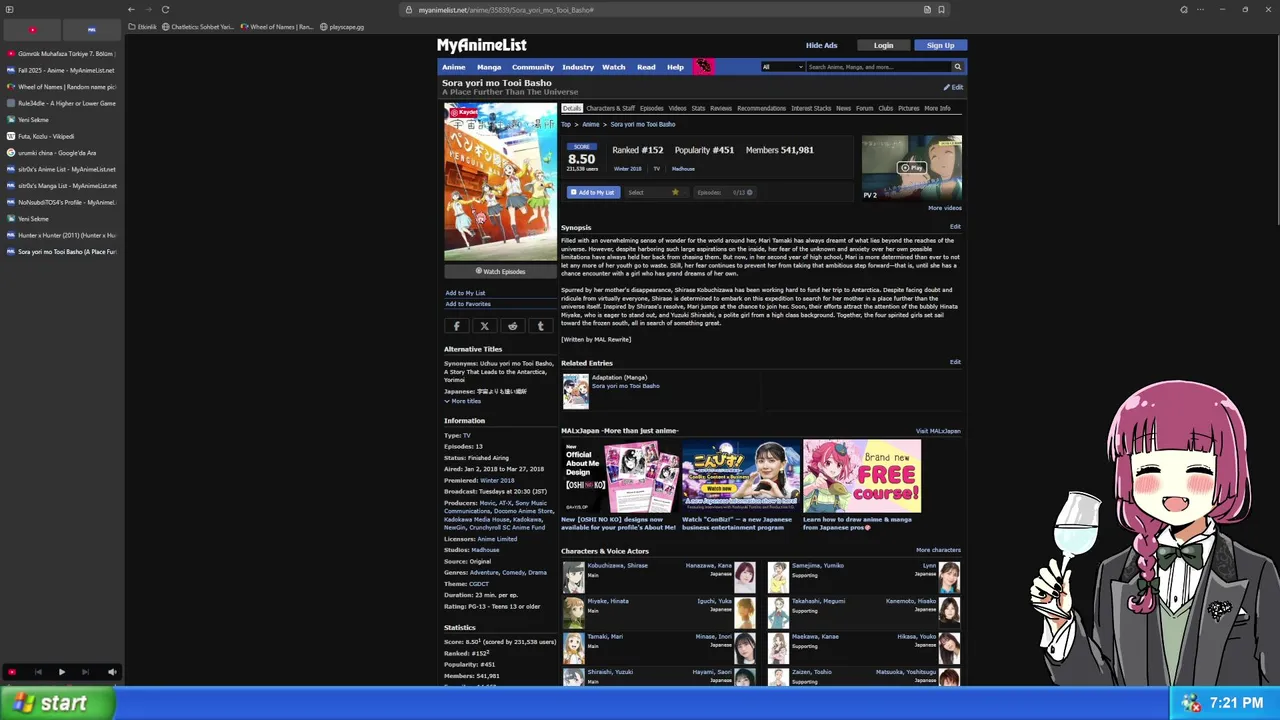Click the browser back arrow
The width and height of the screenshot is (1280, 720).
click(x=131, y=9)
